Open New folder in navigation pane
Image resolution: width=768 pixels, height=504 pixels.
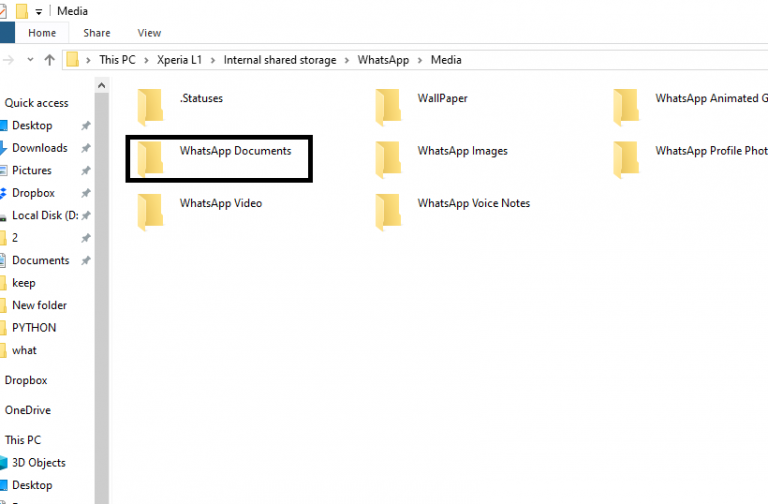tap(39, 305)
